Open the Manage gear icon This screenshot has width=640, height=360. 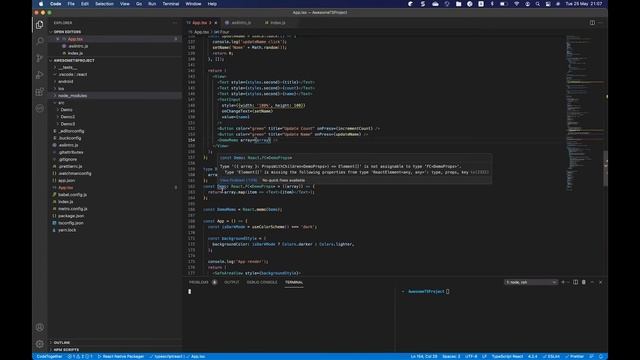point(40,344)
